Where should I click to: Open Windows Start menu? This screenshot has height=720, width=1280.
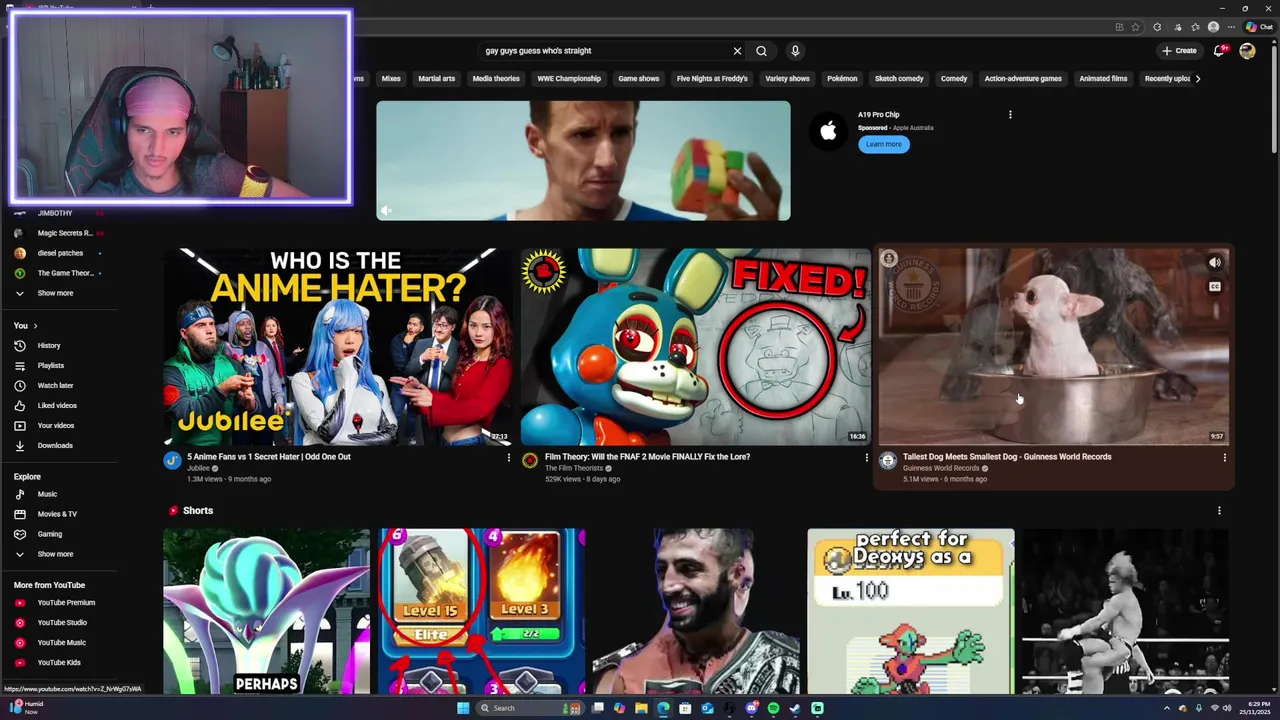pos(463,708)
